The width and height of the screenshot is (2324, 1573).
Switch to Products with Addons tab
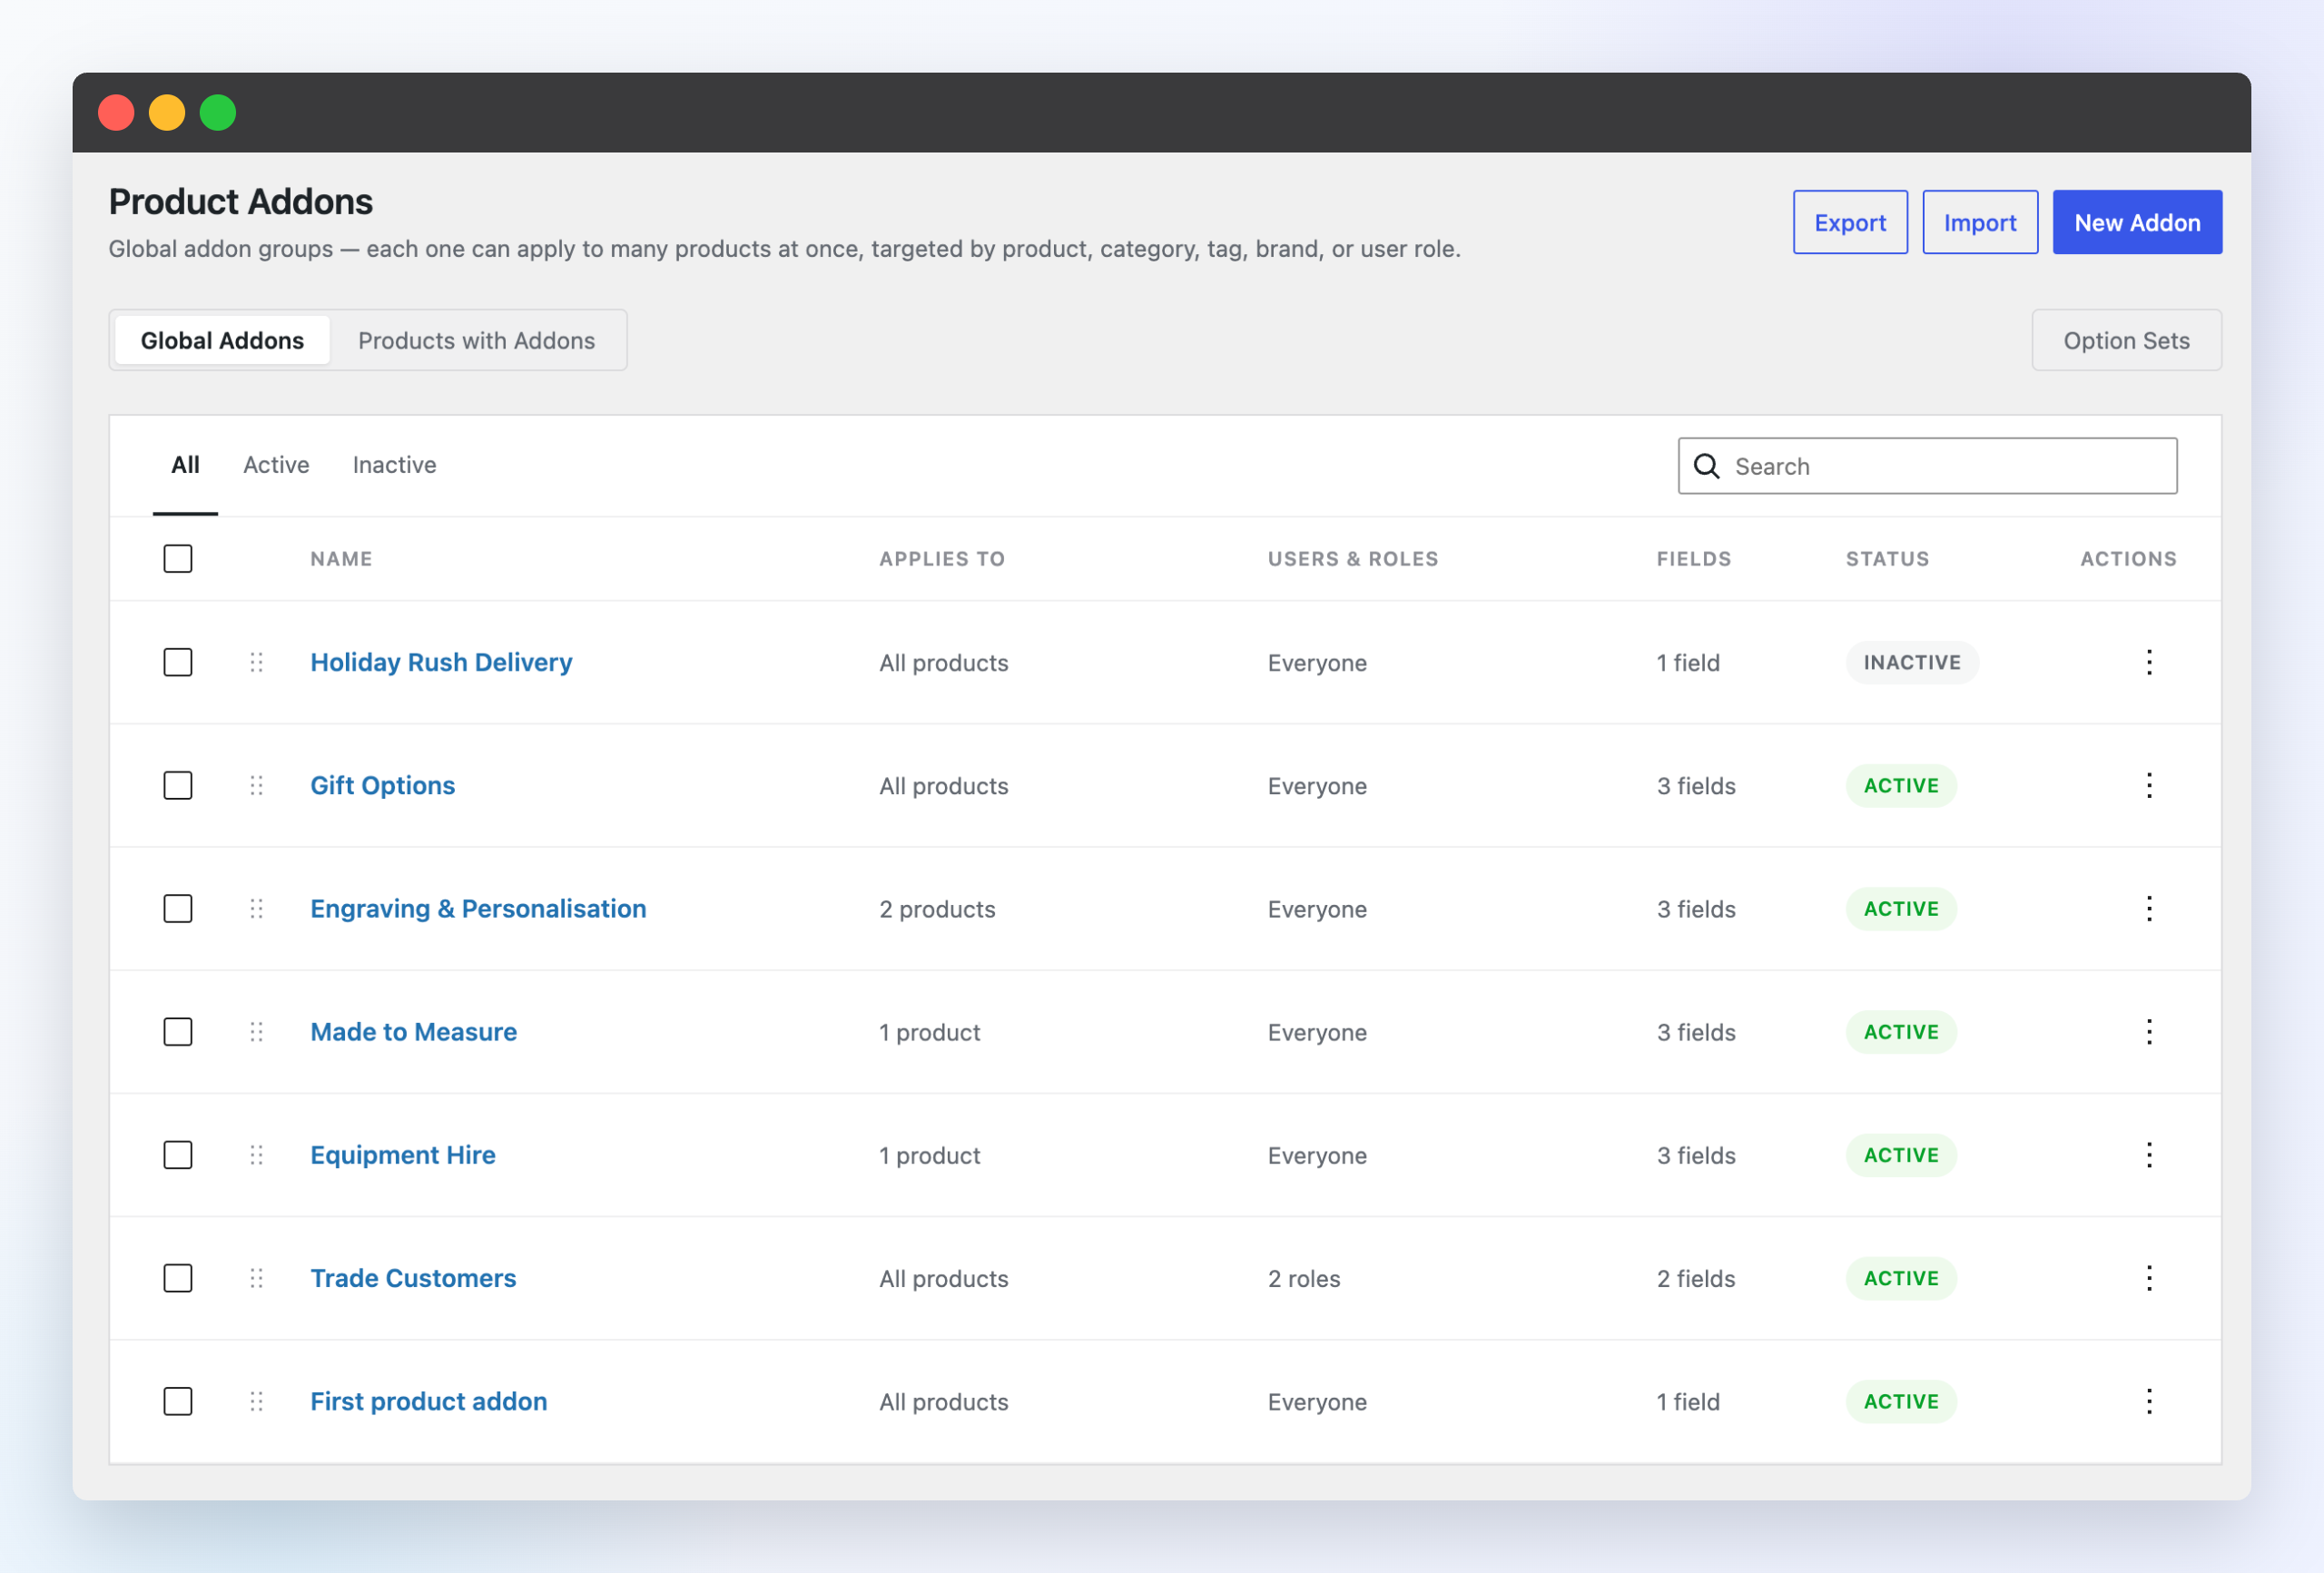click(477, 340)
